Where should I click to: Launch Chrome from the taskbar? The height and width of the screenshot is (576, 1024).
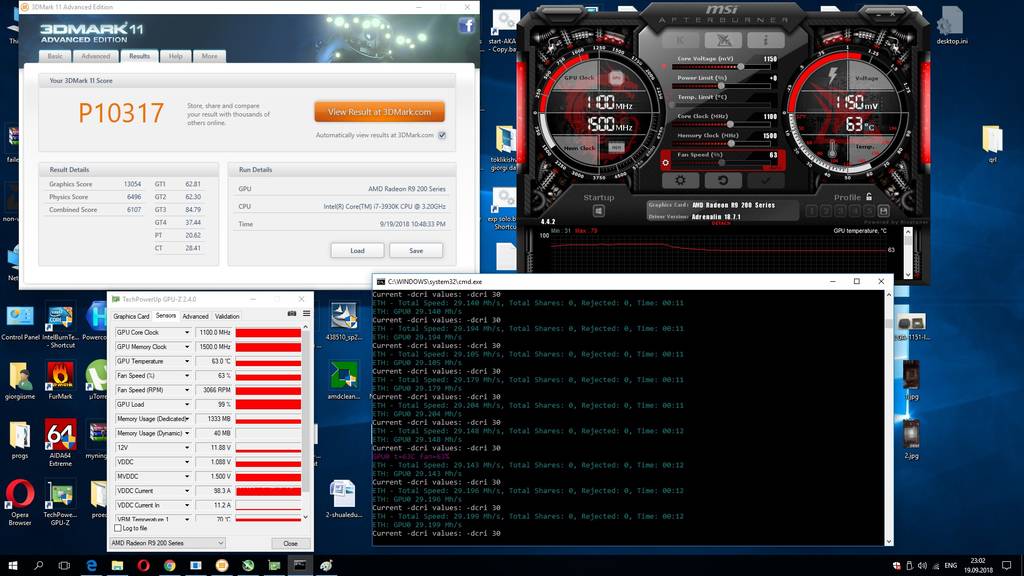point(170,565)
